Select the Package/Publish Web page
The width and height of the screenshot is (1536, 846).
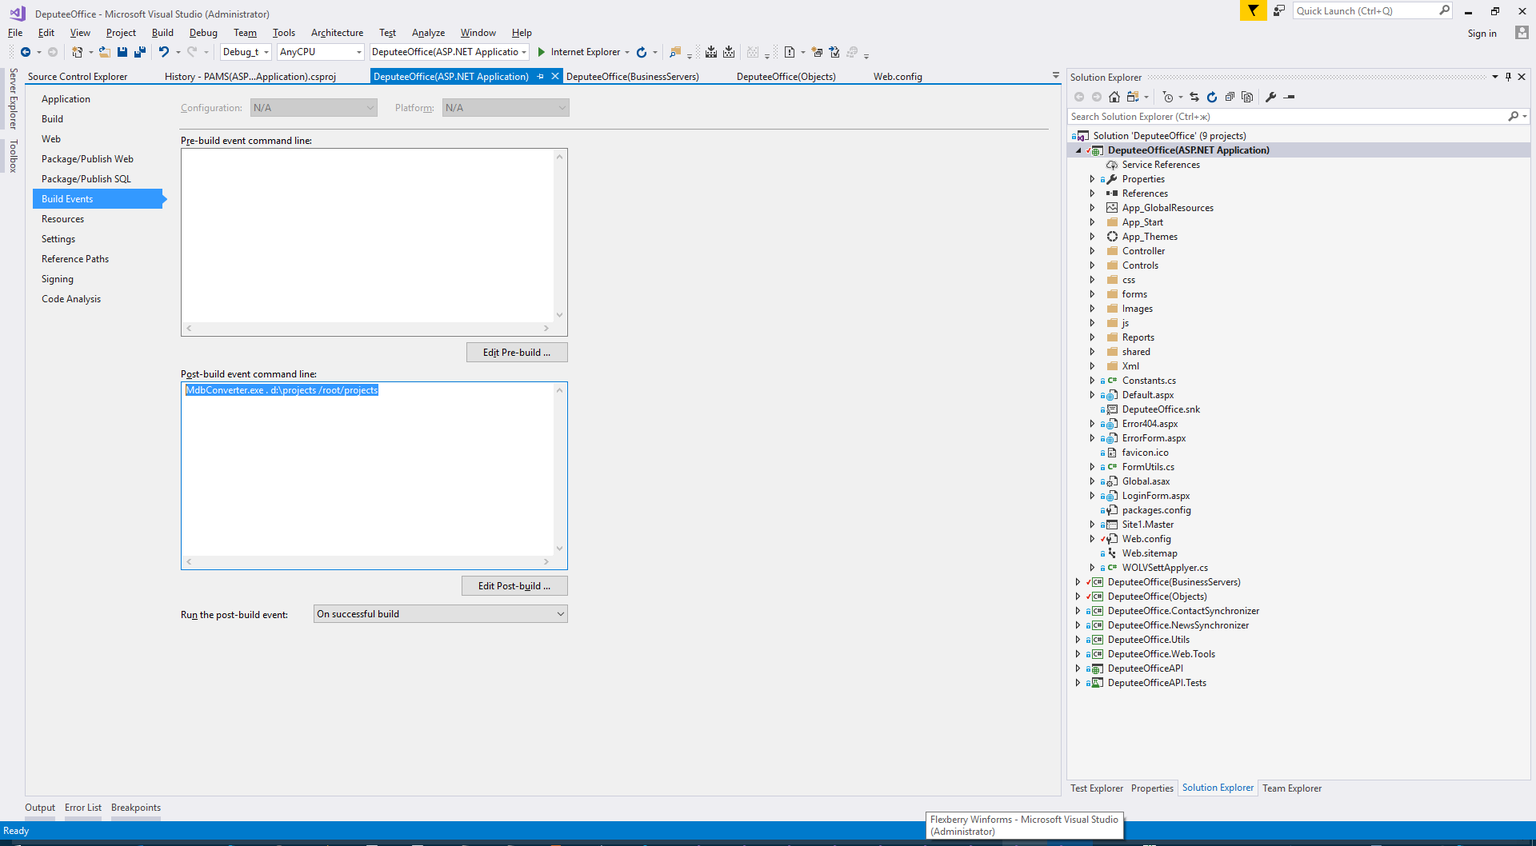(87, 159)
